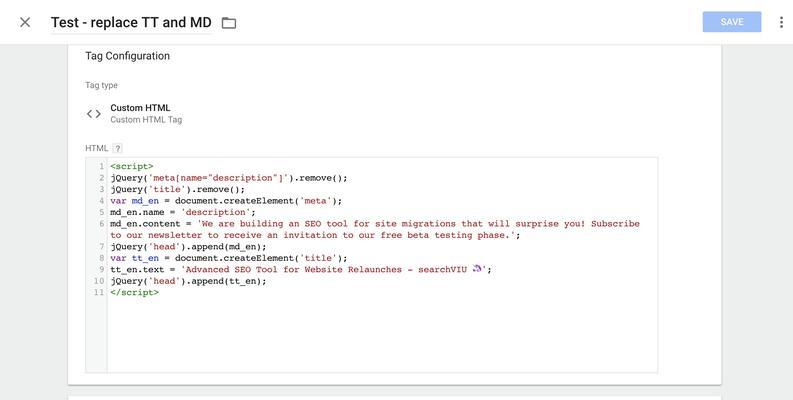This screenshot has width=793, height=400.
Task: Click the jQuery('head').append(tt_en) line
Action: (x=188, y=281)
